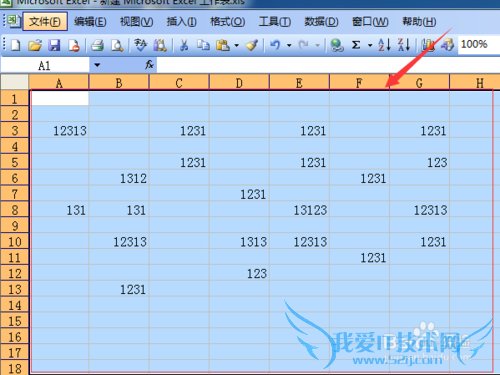
Task: Click the Permission icon in toolbar
Action: tap(74, 45)
